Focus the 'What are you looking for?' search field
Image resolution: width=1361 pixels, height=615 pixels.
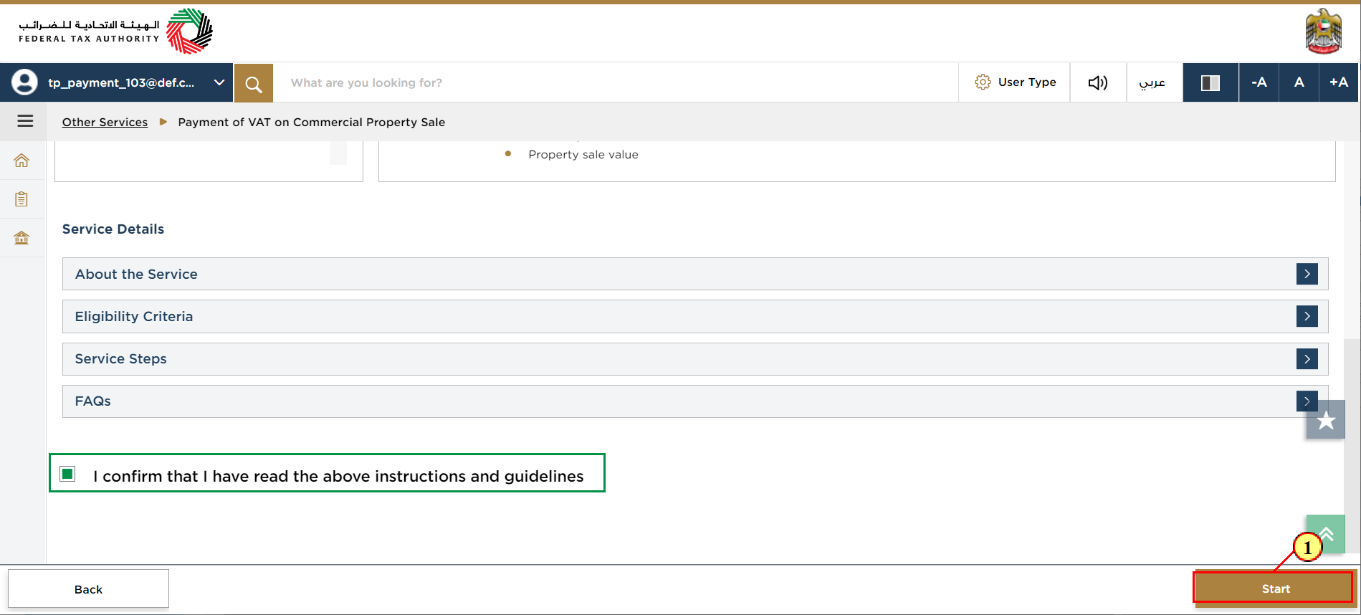(x=615, y=83)
